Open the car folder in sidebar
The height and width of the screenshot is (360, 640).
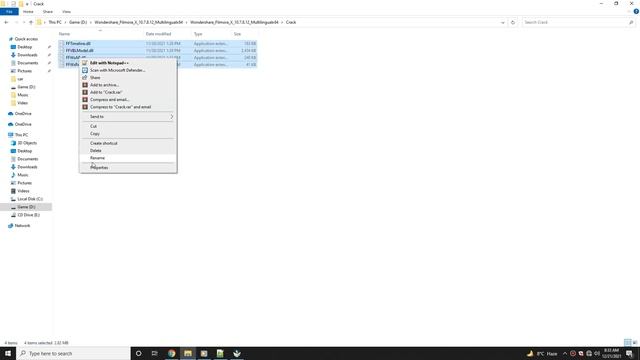point(20,79)
